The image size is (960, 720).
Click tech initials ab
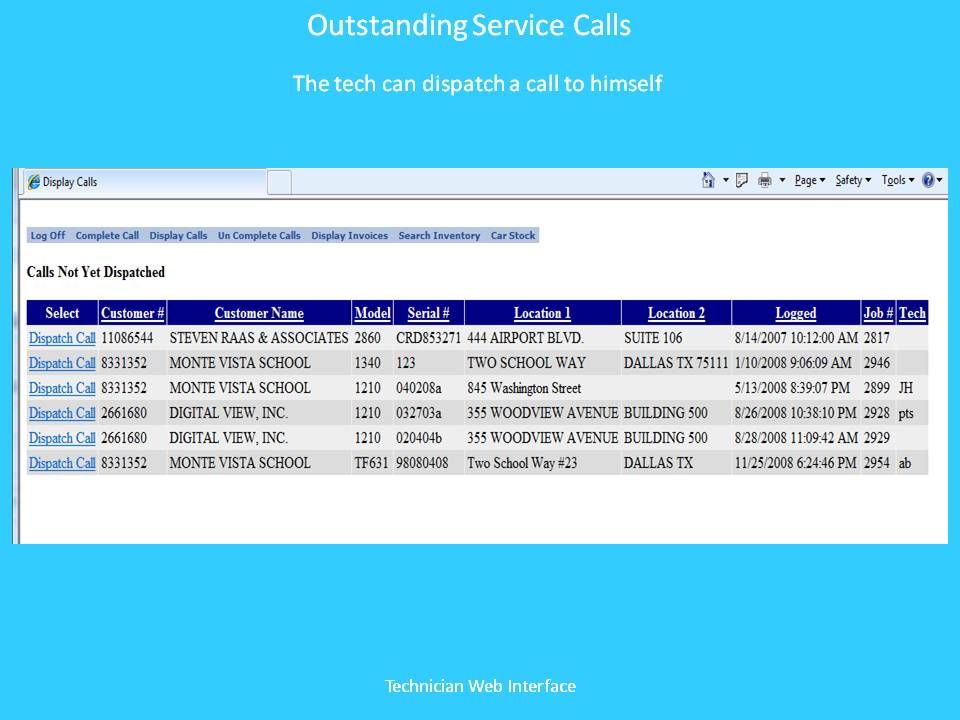click(x=904, y=463)
